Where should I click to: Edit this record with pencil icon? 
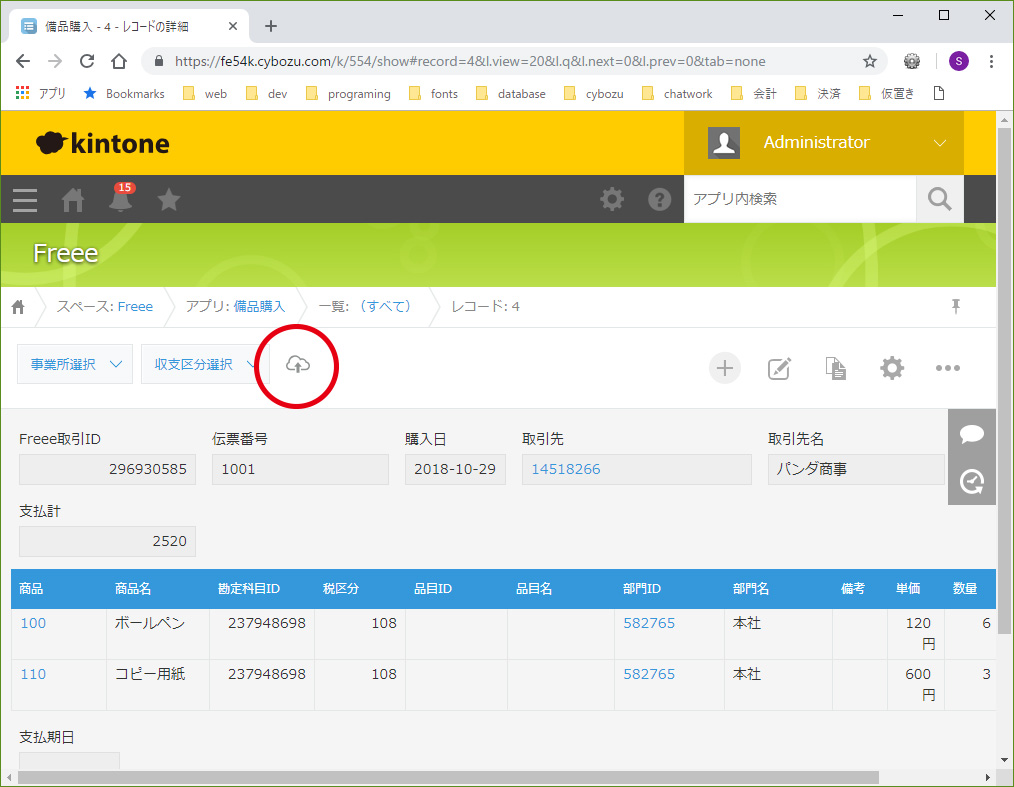pos(779,368)
